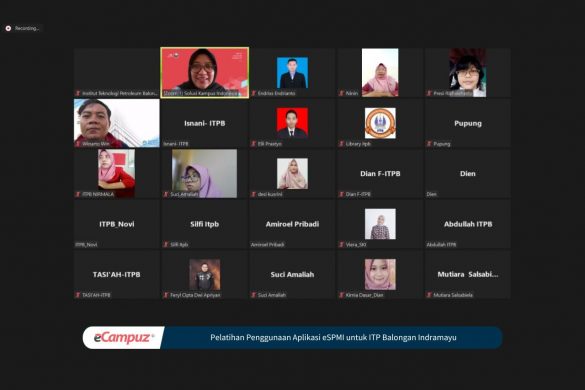This screenshot has height=390, width=585.
Task: Click the Pelatihan Penggunaan Aplikasi eSPMI banner text
Action: [333, 337]
